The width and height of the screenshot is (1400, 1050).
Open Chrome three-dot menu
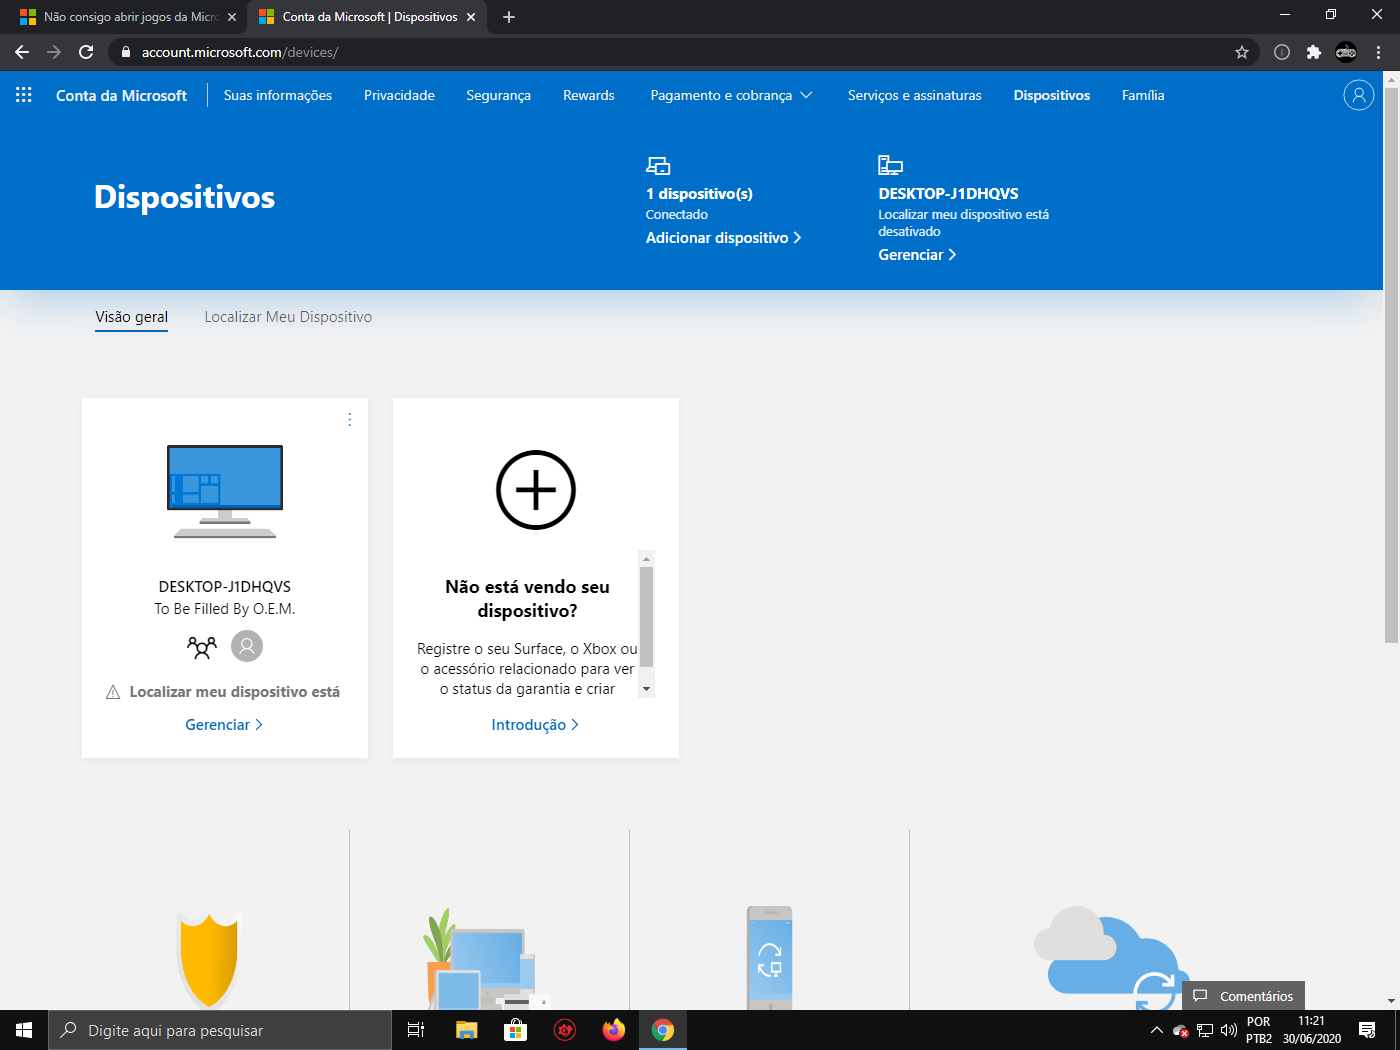click(x=1379, y=52)
